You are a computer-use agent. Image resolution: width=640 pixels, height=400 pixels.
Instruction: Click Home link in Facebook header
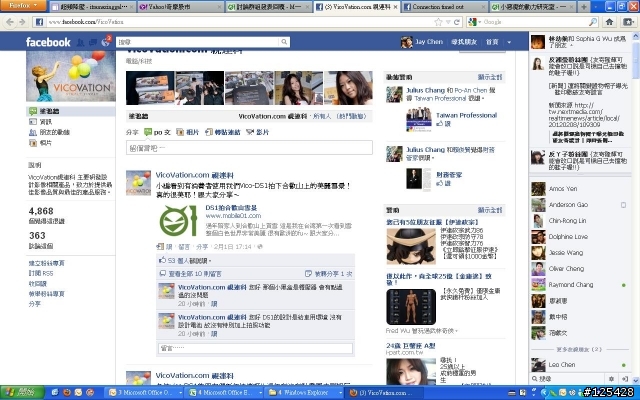pos(492,42)
